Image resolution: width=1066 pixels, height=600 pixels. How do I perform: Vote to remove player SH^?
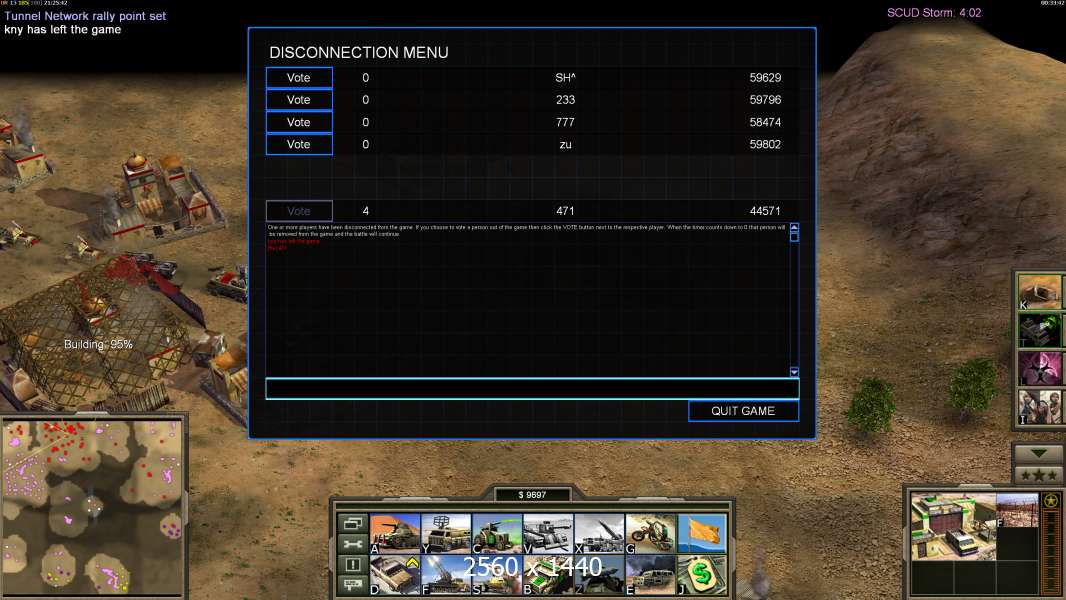(x=299, y=77)
